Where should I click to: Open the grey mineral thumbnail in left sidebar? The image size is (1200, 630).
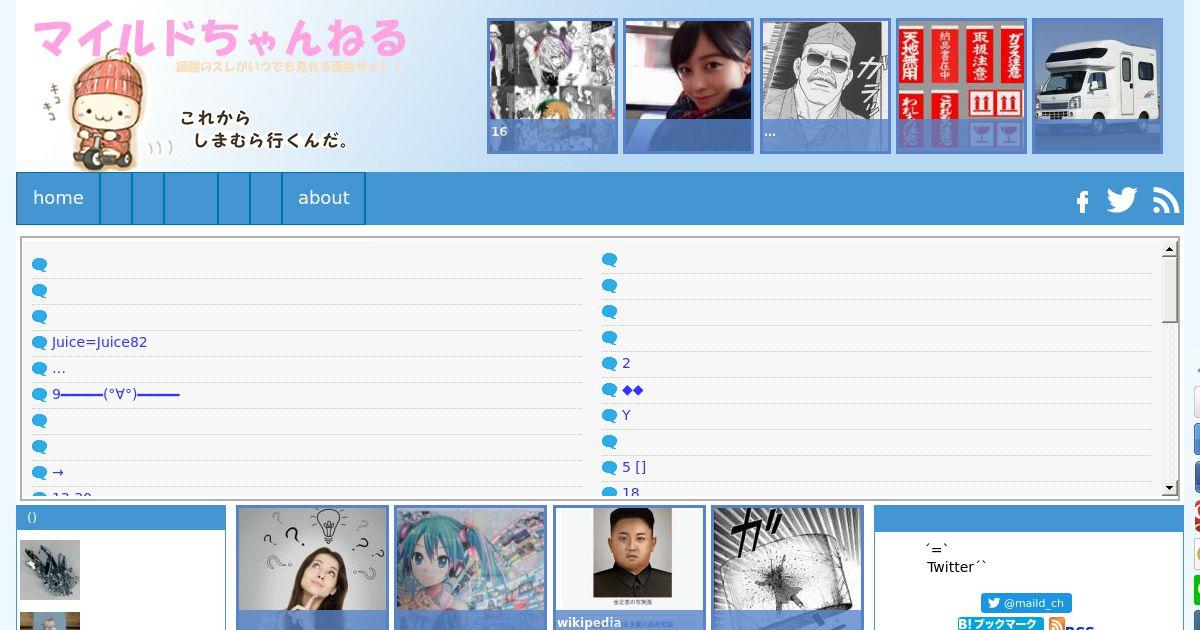click(x=50, y=570)
